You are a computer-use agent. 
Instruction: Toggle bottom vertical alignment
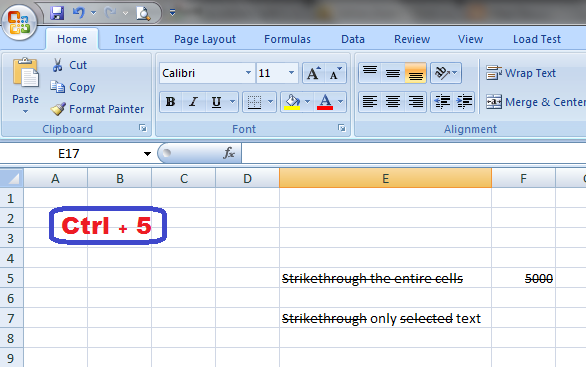(x=415, y=73)
